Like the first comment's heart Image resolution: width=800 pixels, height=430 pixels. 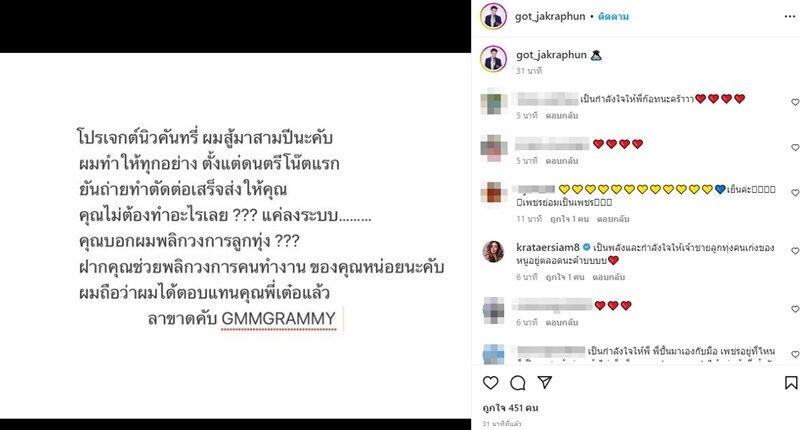[x=795, y=102]
